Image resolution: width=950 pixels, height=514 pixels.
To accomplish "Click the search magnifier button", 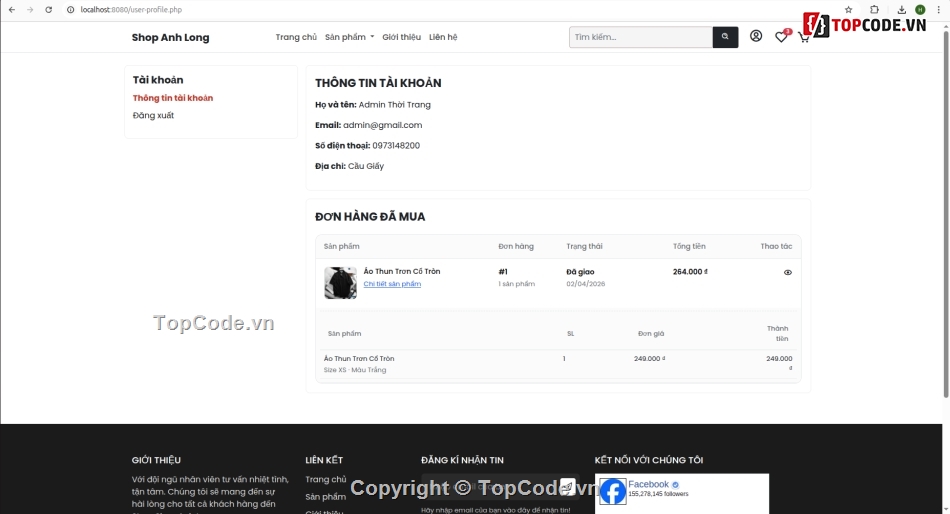I will [725, 37].
